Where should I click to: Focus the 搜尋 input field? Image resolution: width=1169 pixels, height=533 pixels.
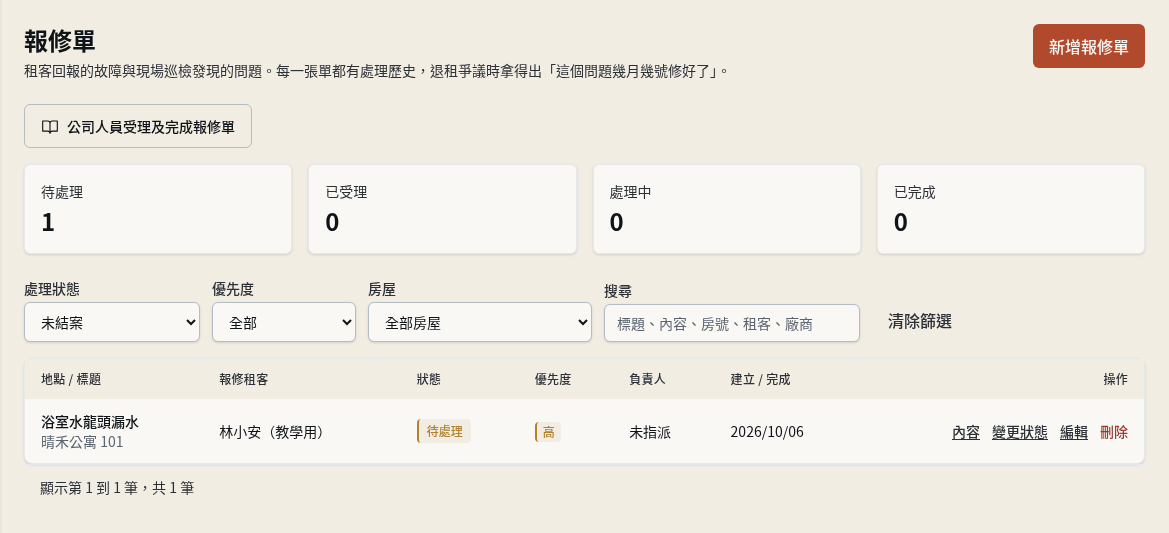tap(732, 324)
